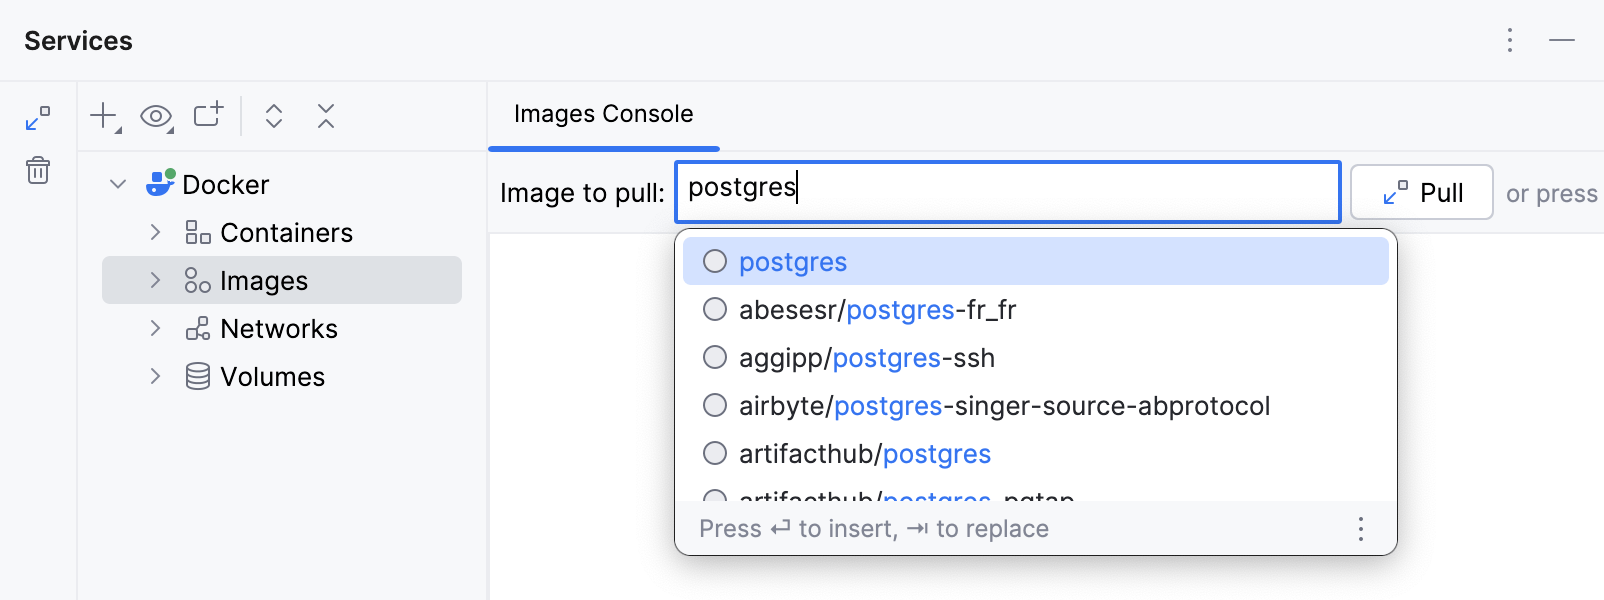Collapse all tree nodes icon
Screen dimensions: 1604x600
[325, 116]
